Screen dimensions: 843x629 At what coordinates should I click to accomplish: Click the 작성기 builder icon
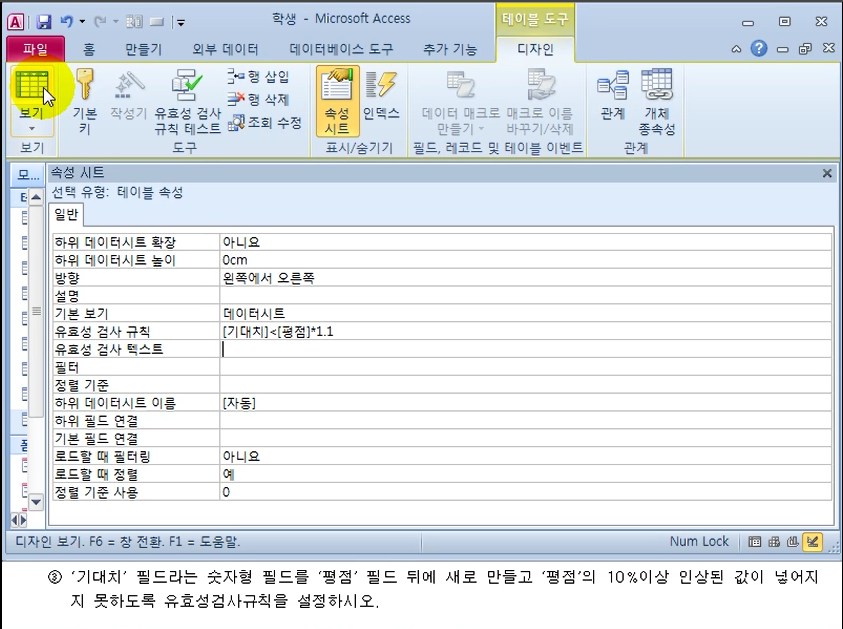tap(128, 96)
